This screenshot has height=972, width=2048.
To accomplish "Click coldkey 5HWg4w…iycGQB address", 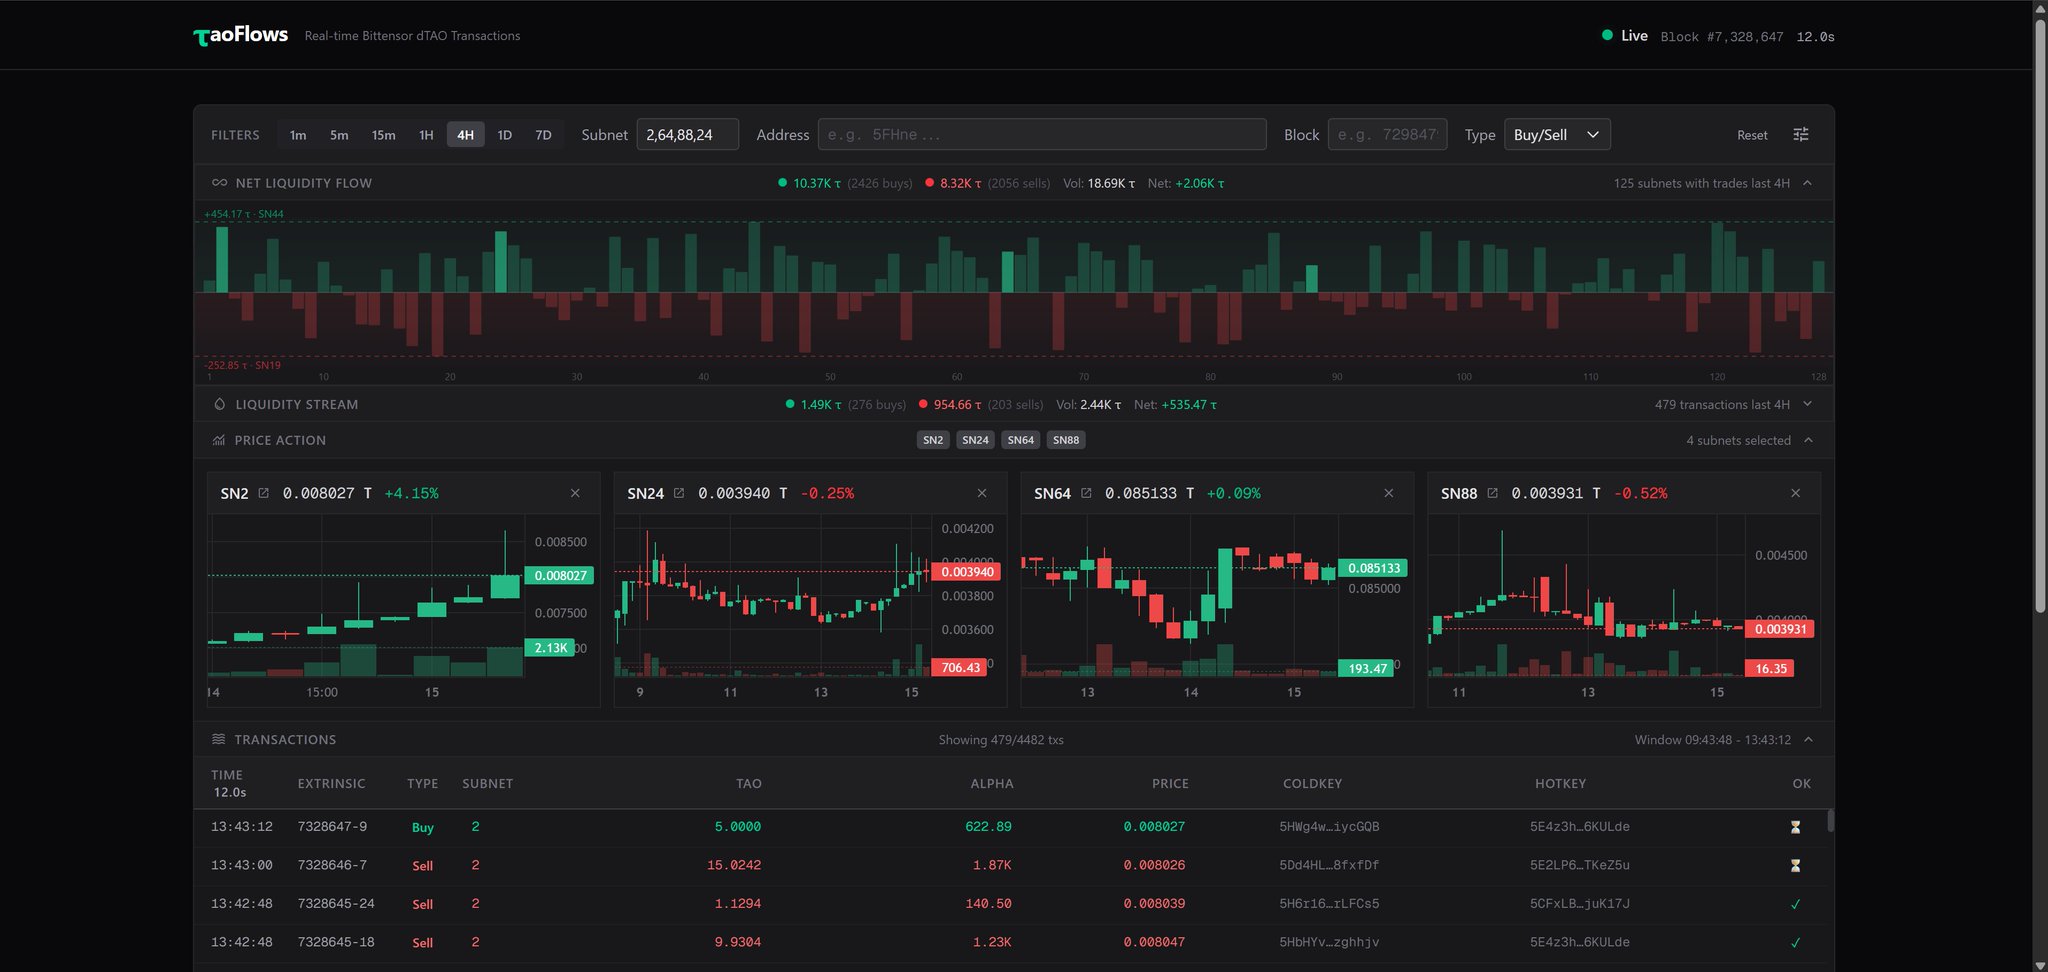I will click(x=1329, y=827).
